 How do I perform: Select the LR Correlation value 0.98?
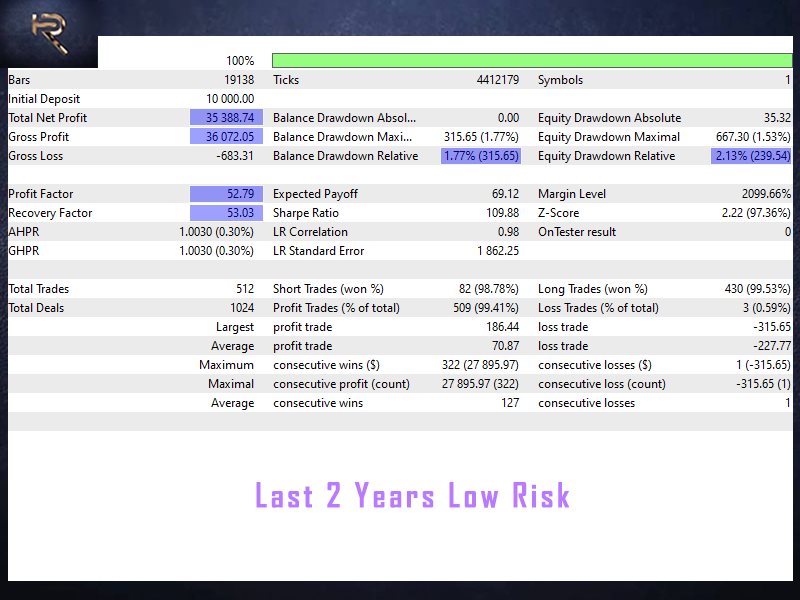508,232
